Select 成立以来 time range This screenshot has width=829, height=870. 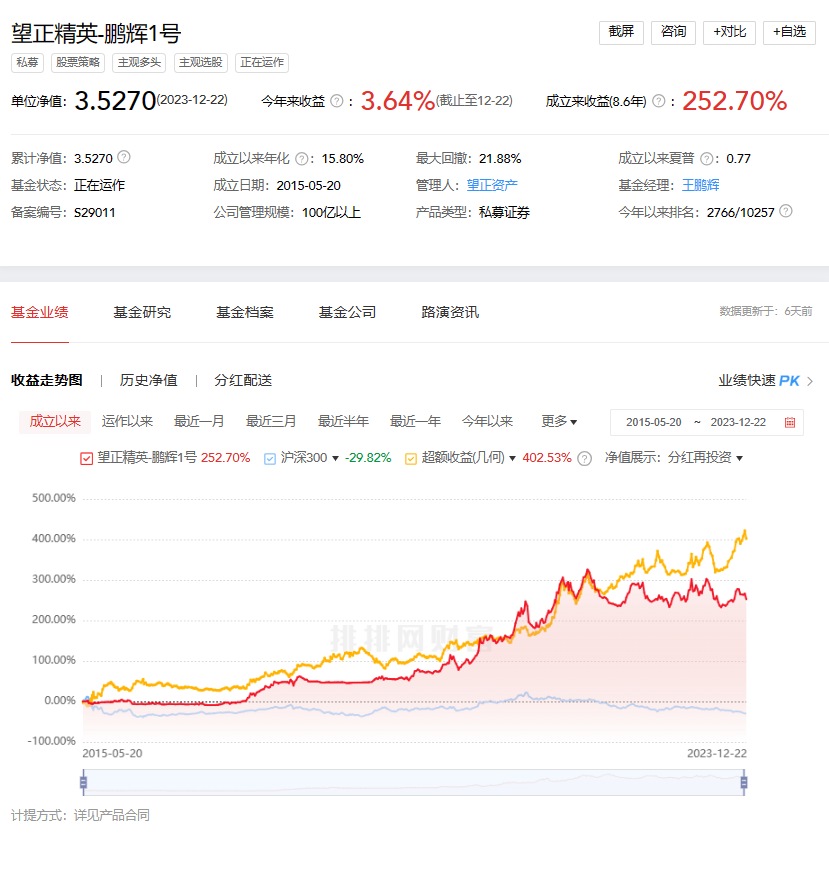pos(55,422)
